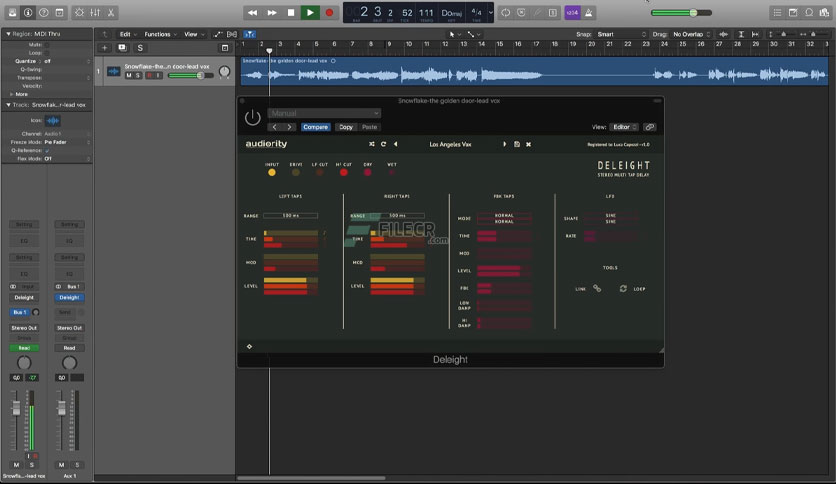This screenshot has width=836, height=484.
Task: Click the green Play button
Action: click(310, 12)
